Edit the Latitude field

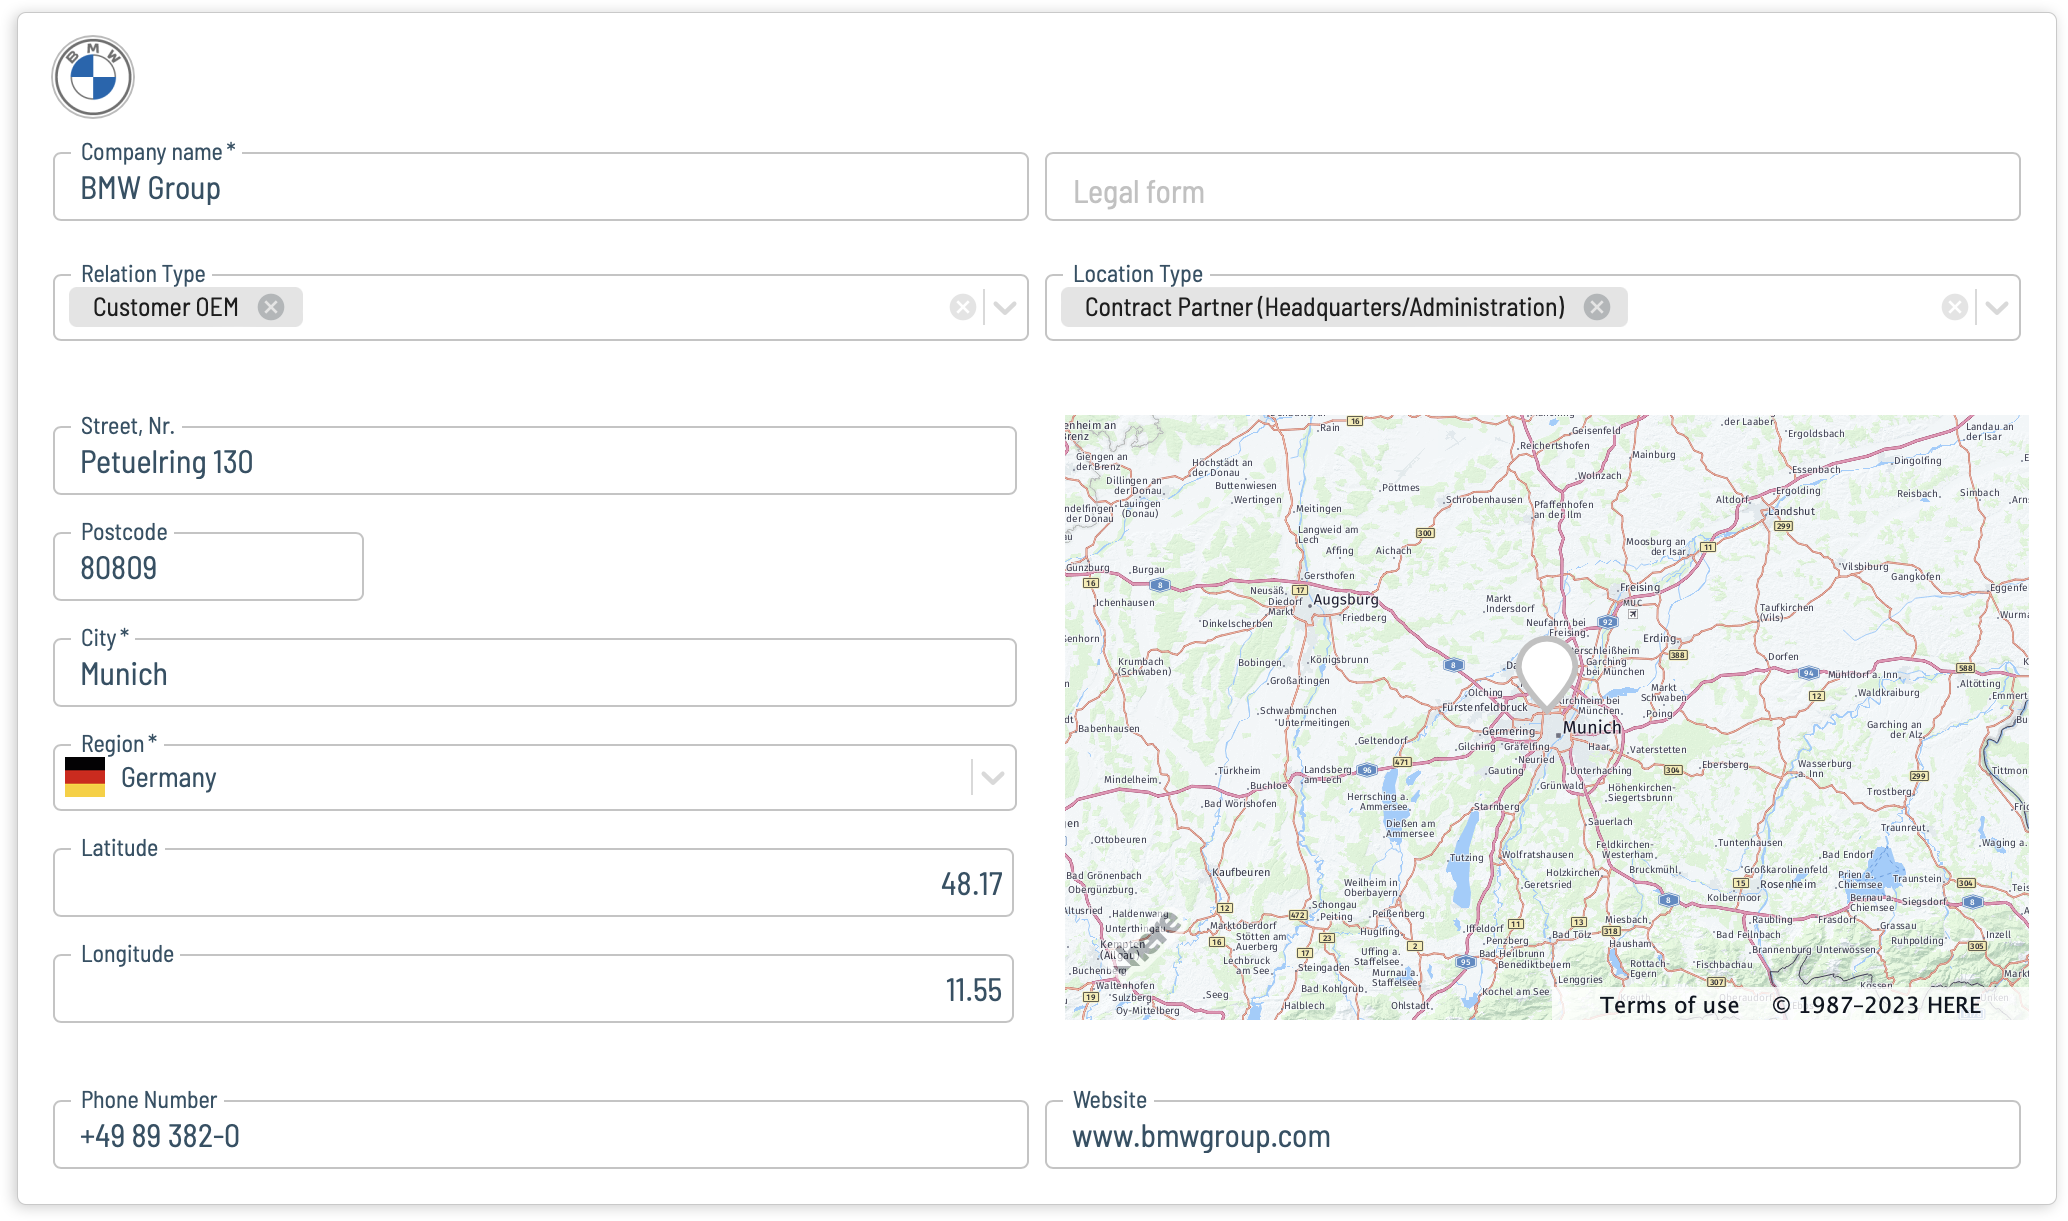[533, 883]
